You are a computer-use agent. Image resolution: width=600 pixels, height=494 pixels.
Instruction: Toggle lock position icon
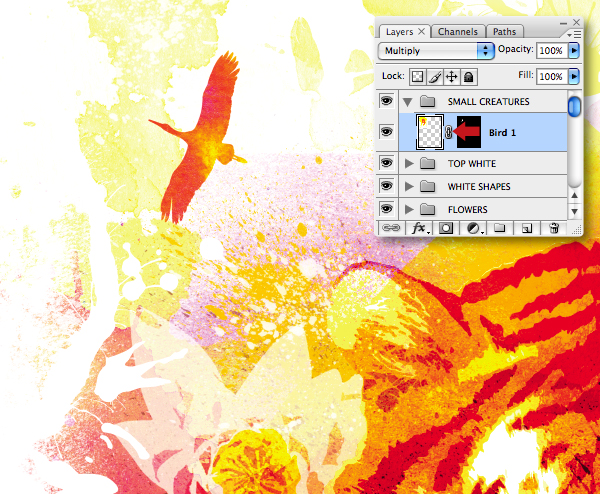pos(452,77)
